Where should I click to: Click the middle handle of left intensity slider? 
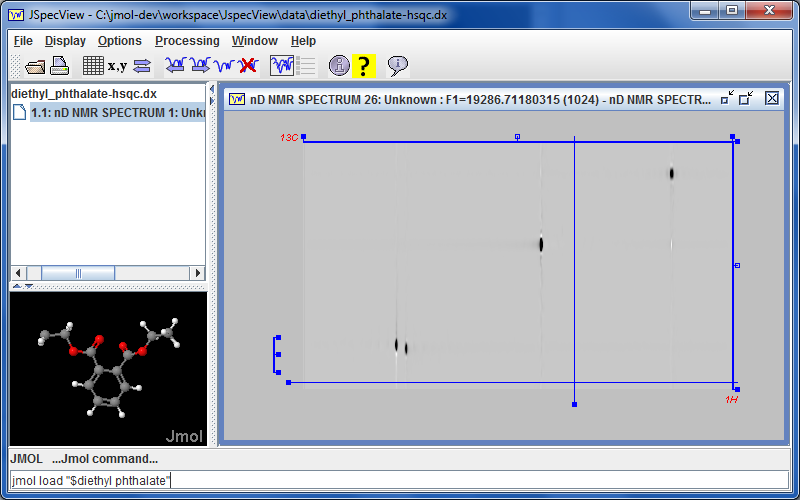point(278,354)
